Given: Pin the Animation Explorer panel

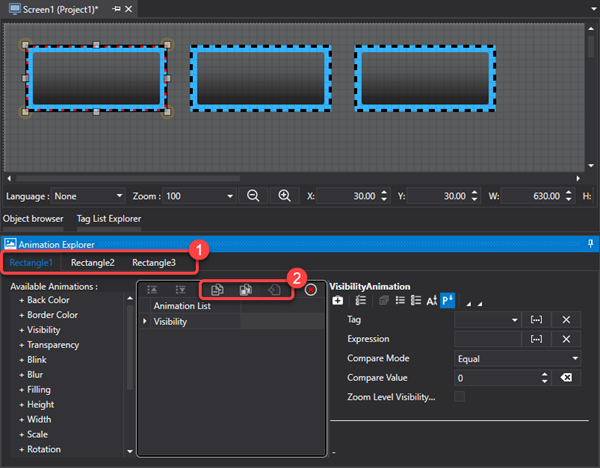Looking at the screenshot, I should tap(590, 243).
